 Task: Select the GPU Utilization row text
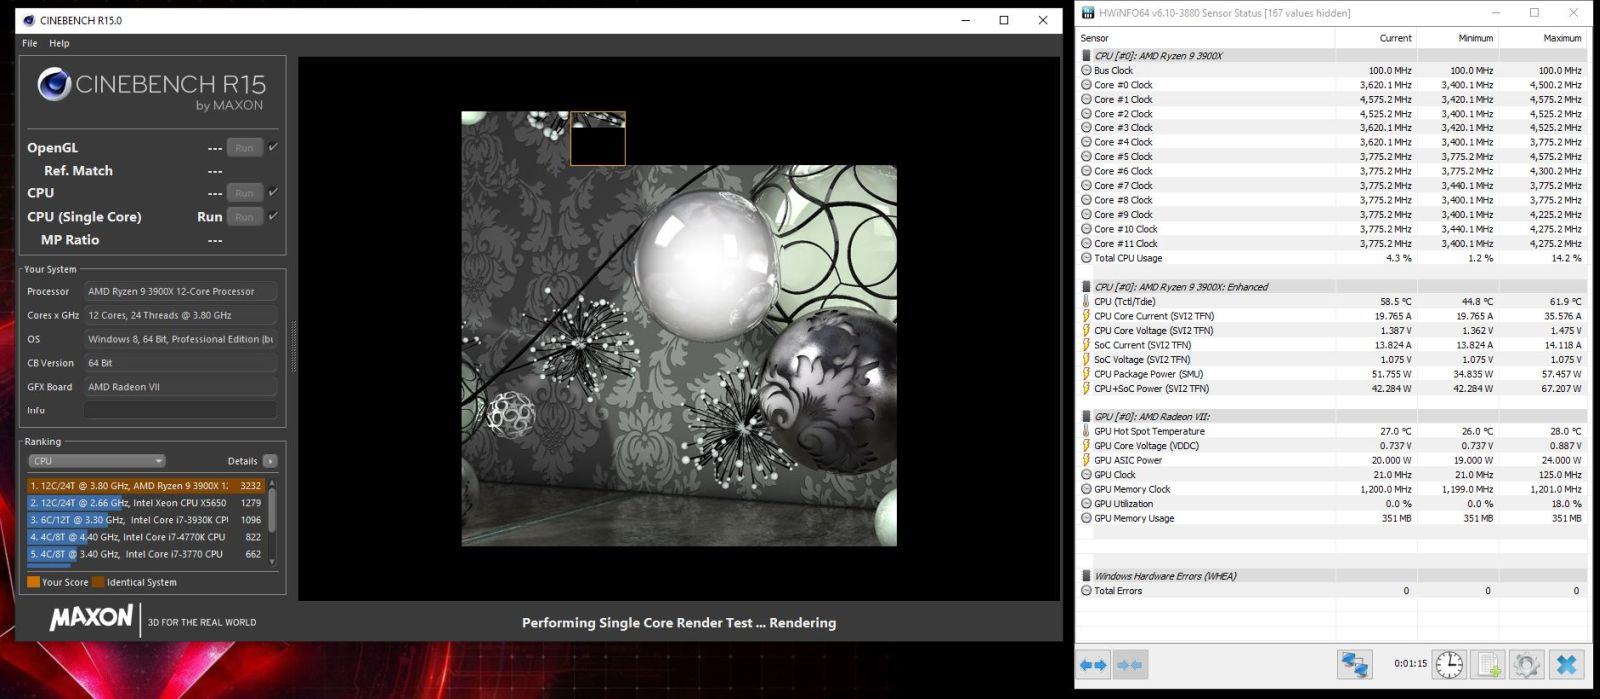point(1123,504)
